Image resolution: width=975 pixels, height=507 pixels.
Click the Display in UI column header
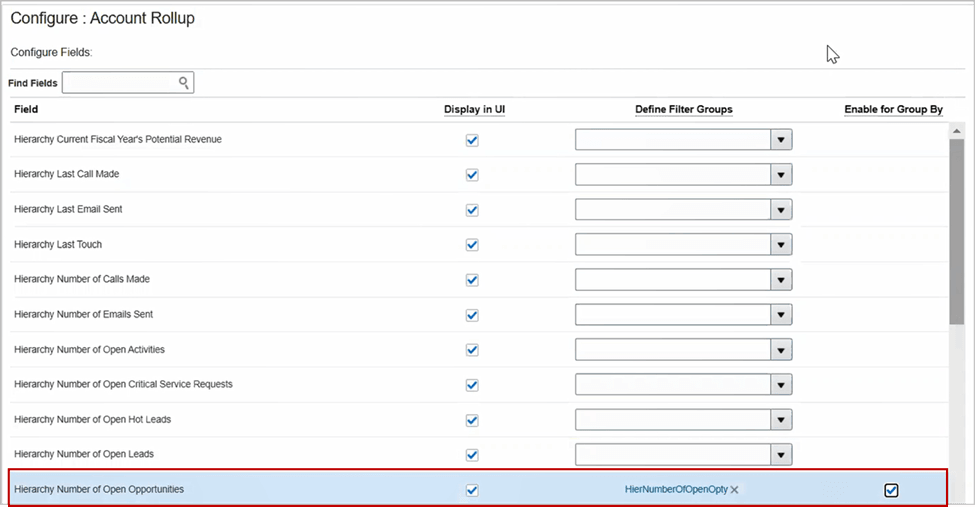[x=474, y=109]
